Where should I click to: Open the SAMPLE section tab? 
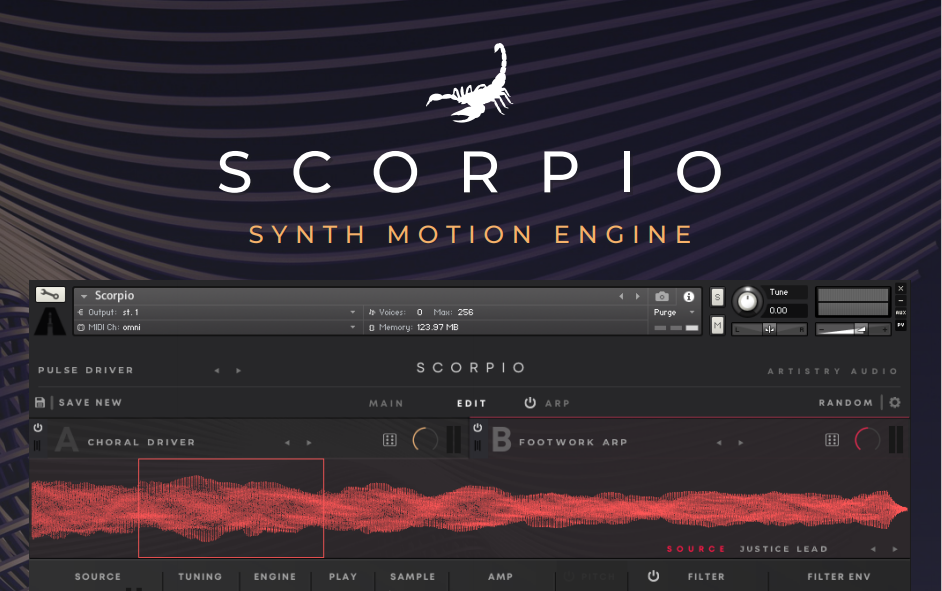click(x=413, y=577)
